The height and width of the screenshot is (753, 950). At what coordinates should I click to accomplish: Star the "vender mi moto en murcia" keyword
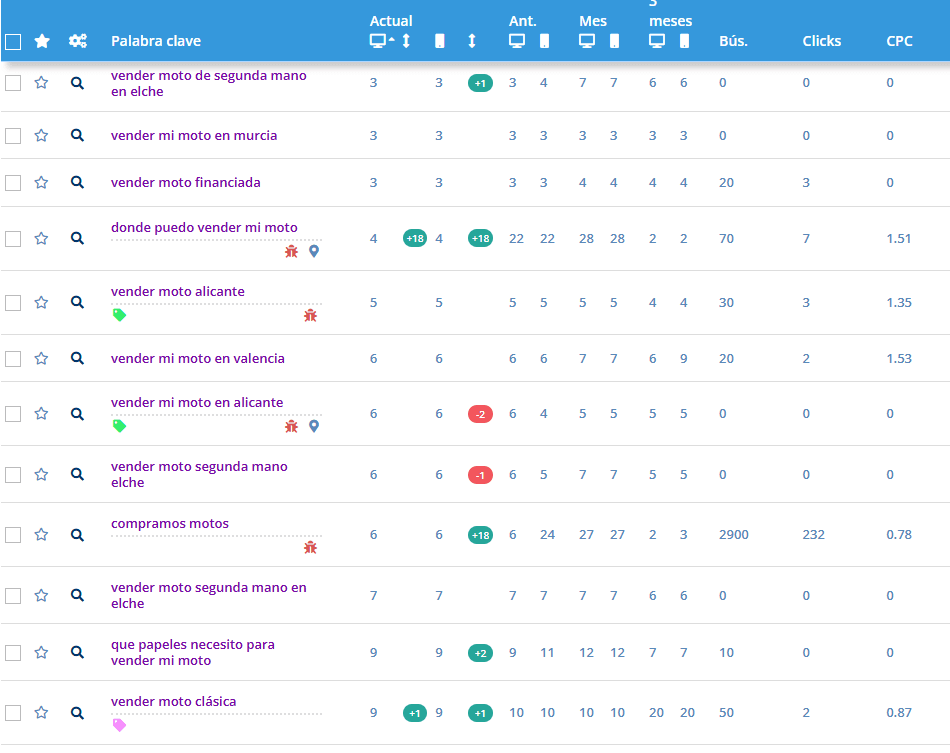(41, 136)
